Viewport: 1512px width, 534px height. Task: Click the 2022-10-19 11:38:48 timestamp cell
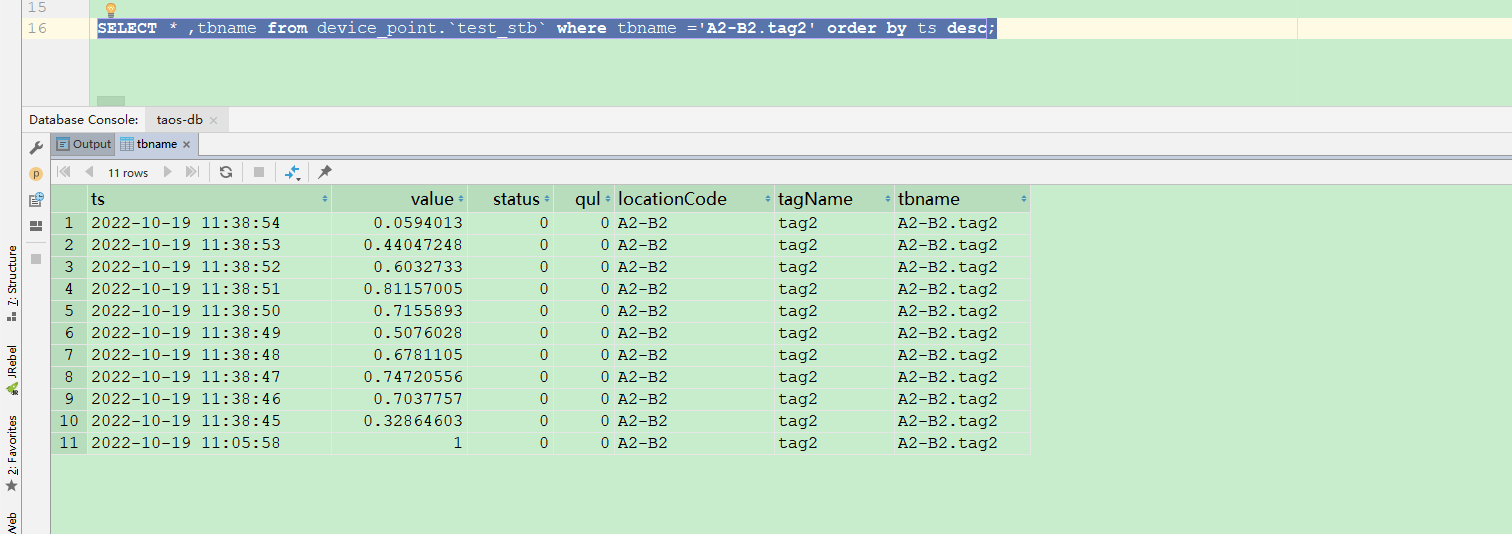[x=210, y=355]
